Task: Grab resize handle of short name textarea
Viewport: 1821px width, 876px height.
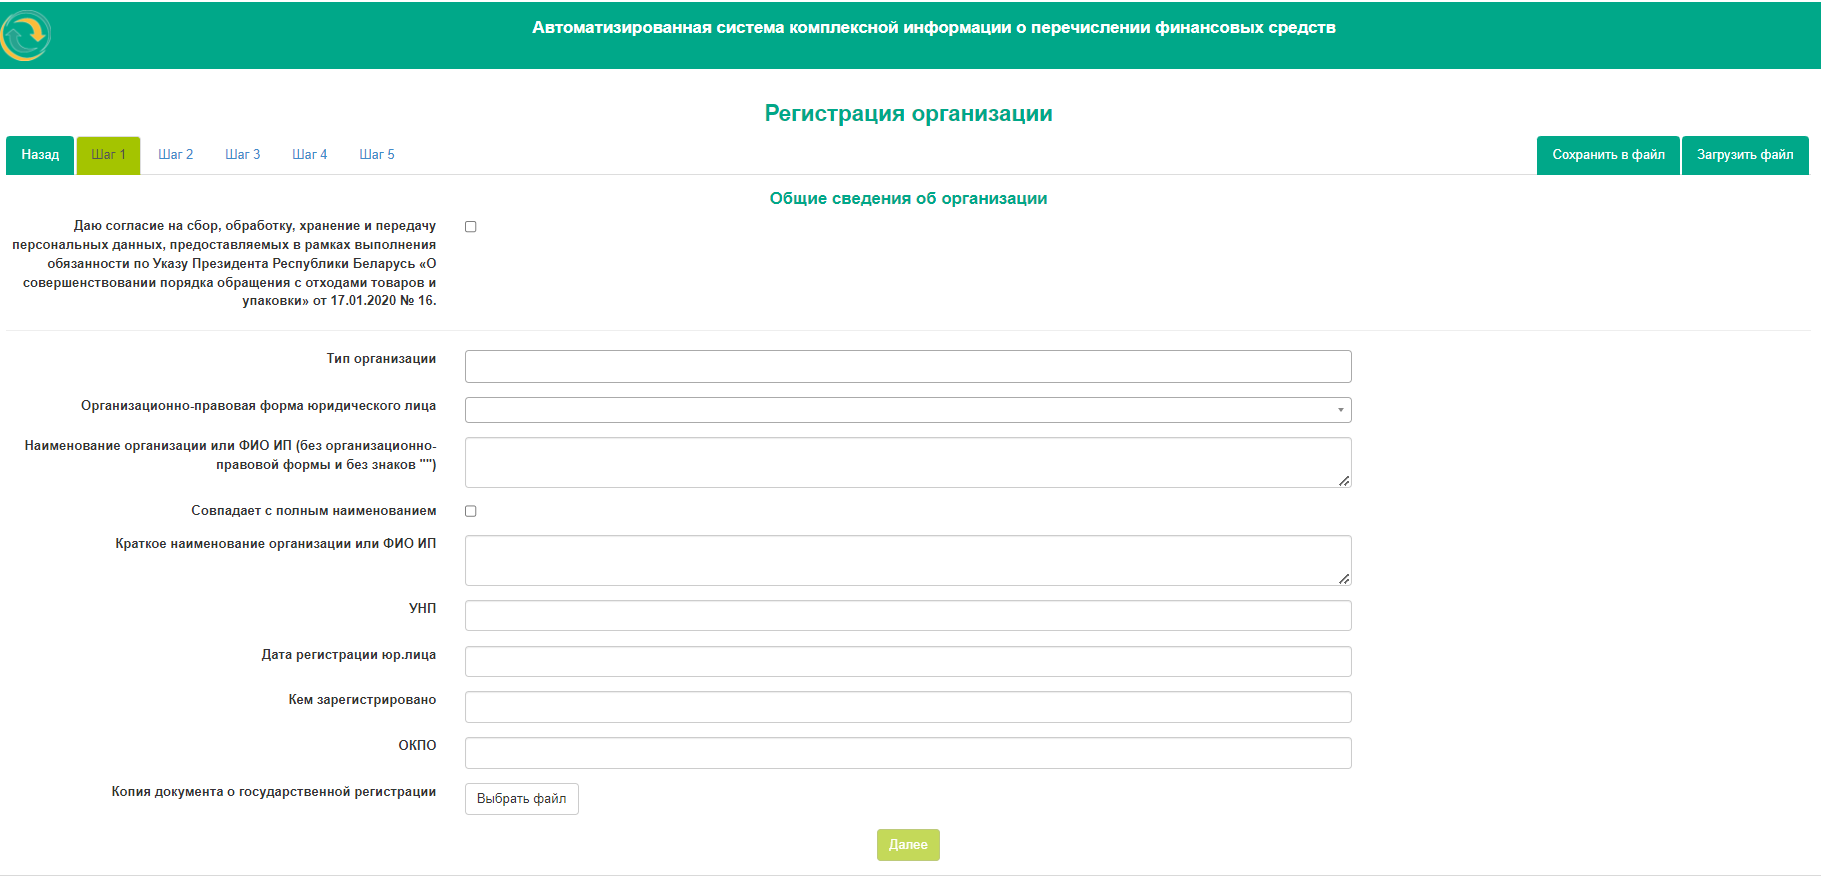Action: tap(1344, 579)
